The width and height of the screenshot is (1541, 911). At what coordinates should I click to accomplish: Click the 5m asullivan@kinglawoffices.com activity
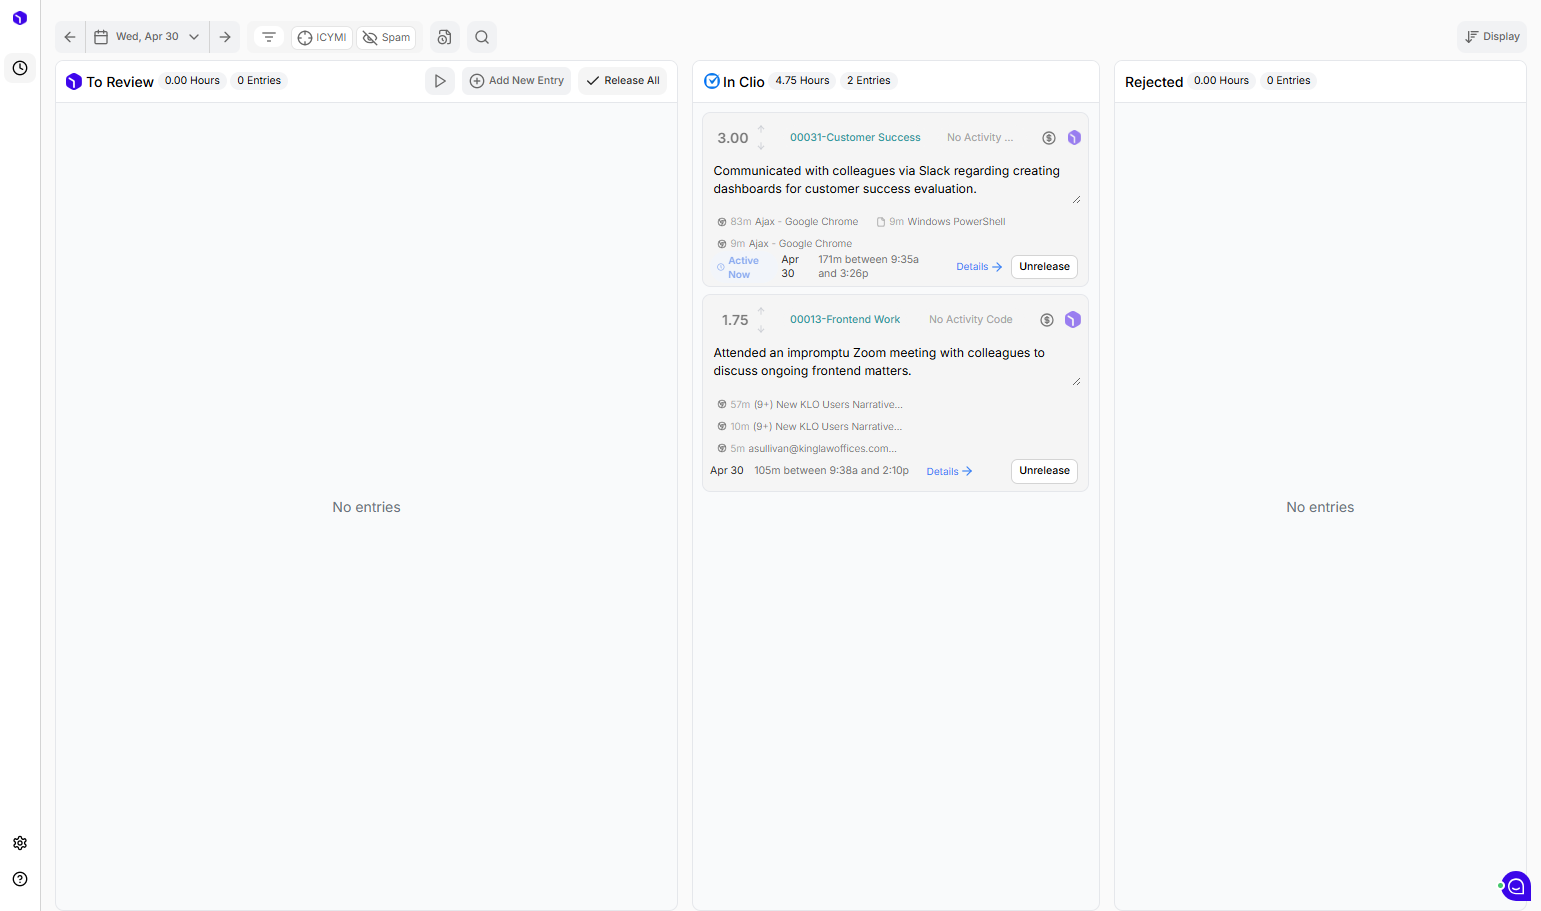807,449
